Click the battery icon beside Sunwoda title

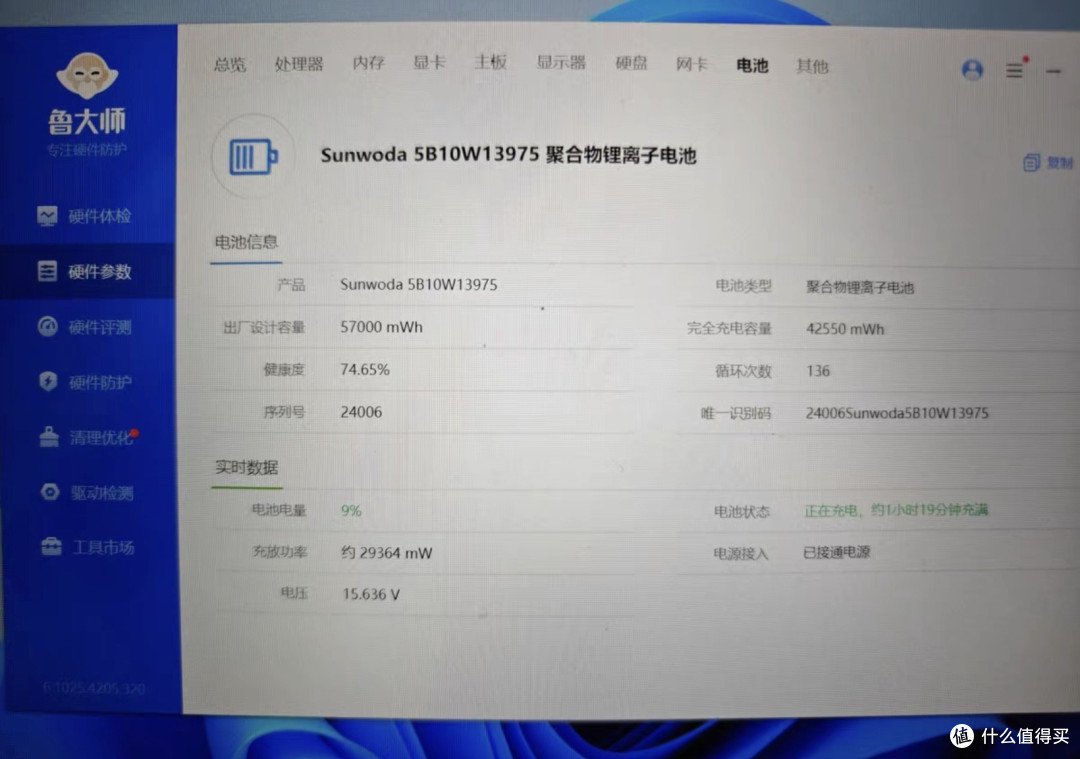coord(253,157)
